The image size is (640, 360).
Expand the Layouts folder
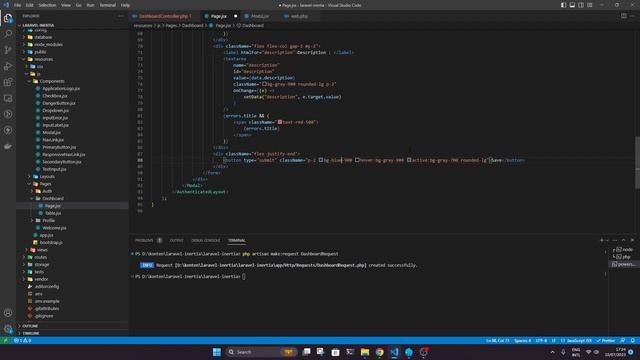(47, 176)
